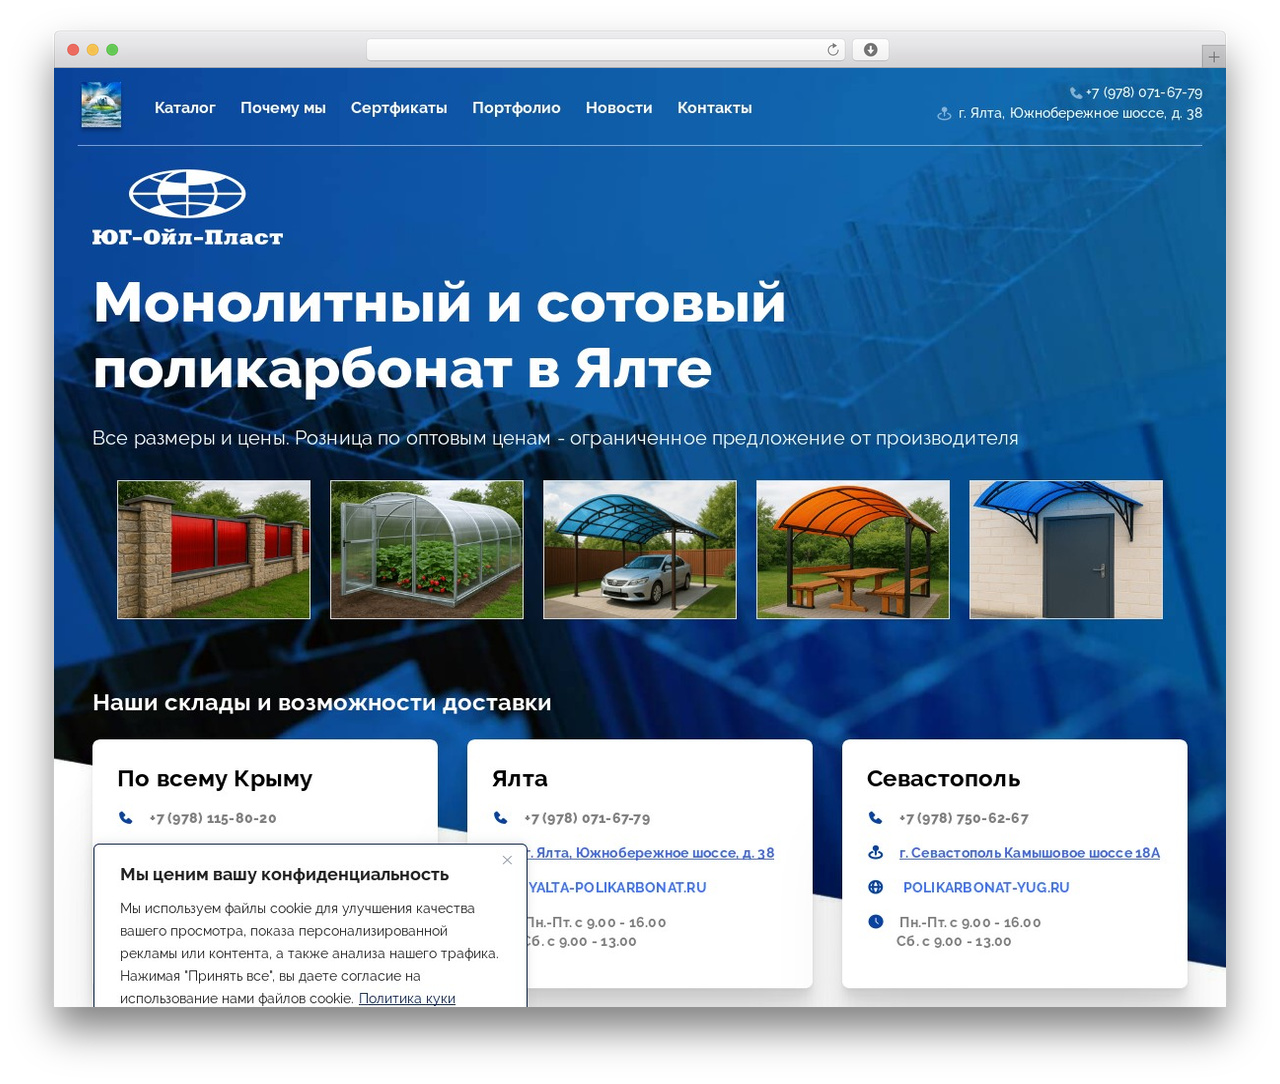
Task: Click the Наши склады и возможности доставки heading
Action: pyautogui.click(x=322, y=703)
